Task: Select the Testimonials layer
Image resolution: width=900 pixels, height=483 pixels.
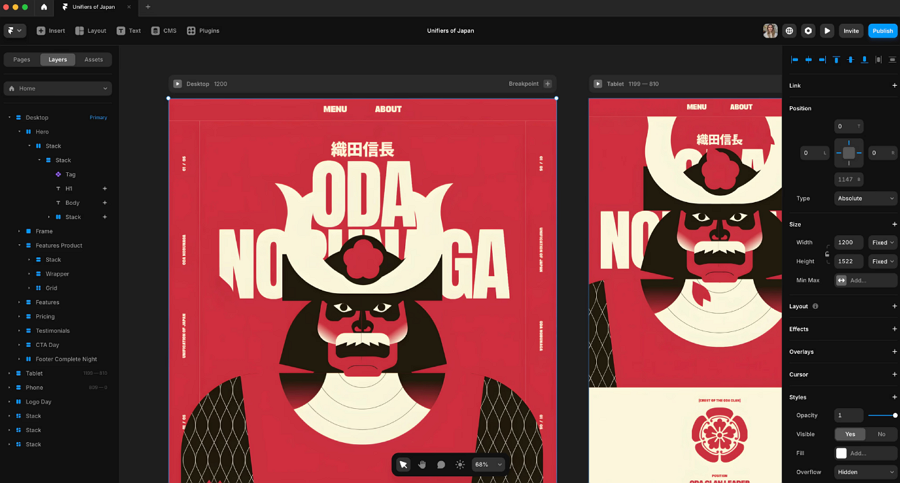Action: coord(52,331)
